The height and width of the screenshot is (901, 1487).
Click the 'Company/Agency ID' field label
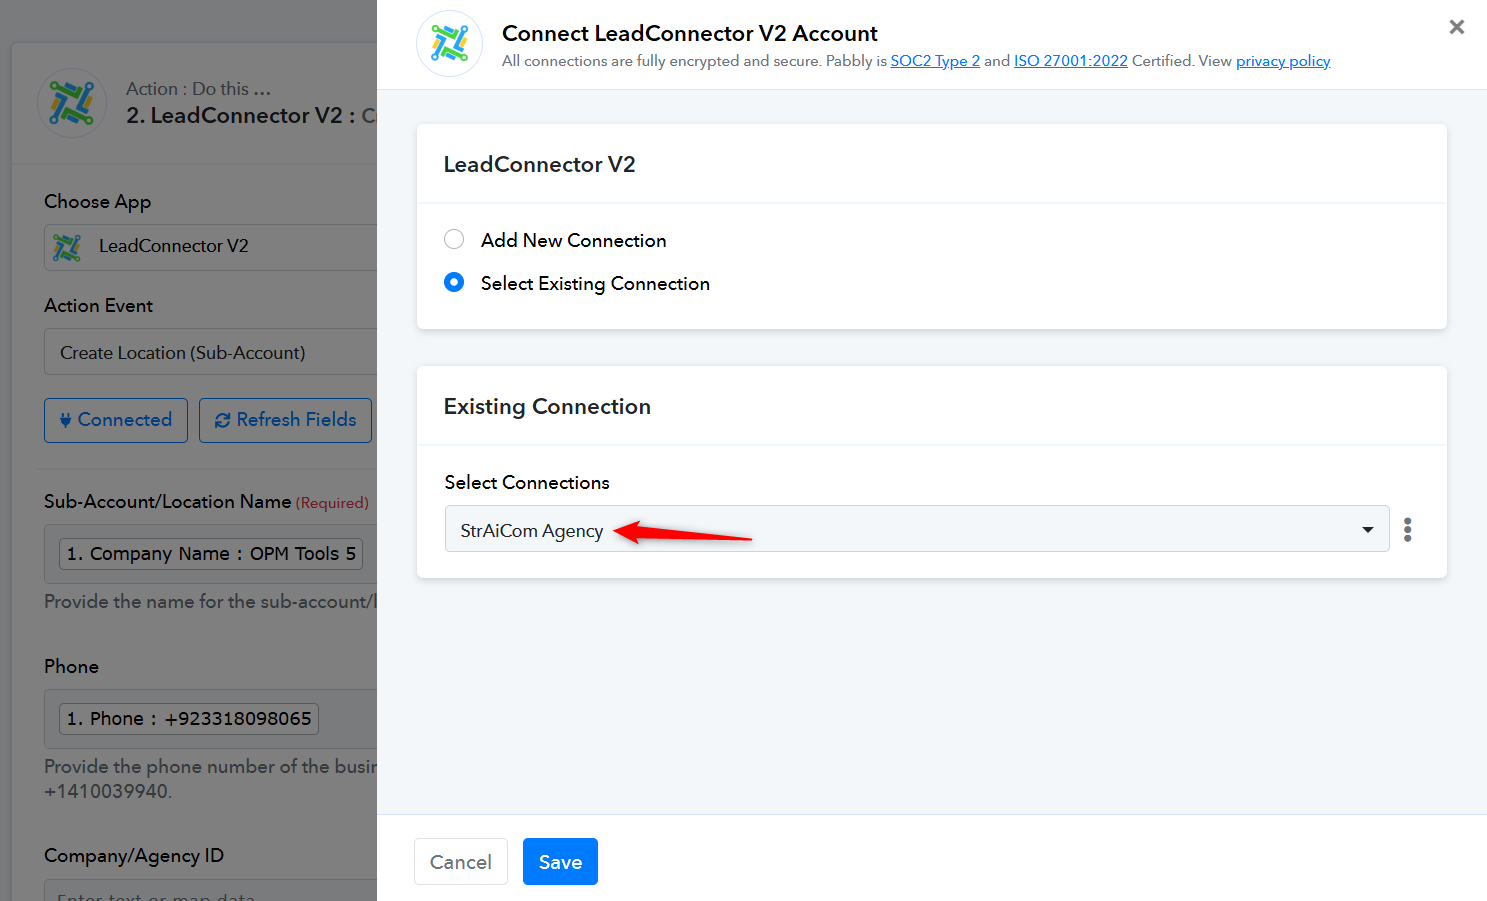click(134, 856)
